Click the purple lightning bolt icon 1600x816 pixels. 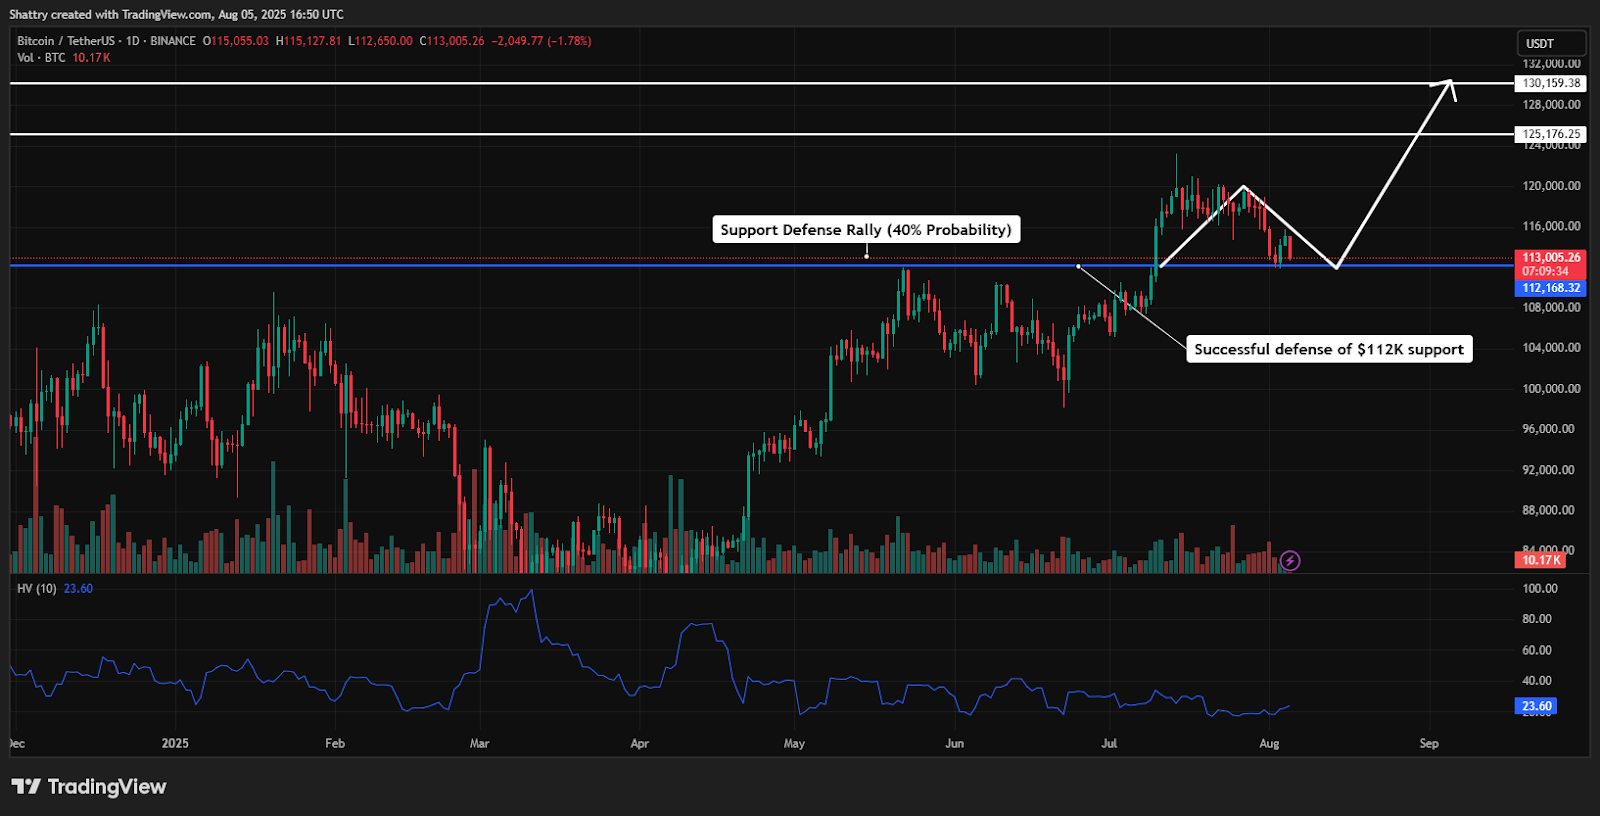tap(1290, 561)
